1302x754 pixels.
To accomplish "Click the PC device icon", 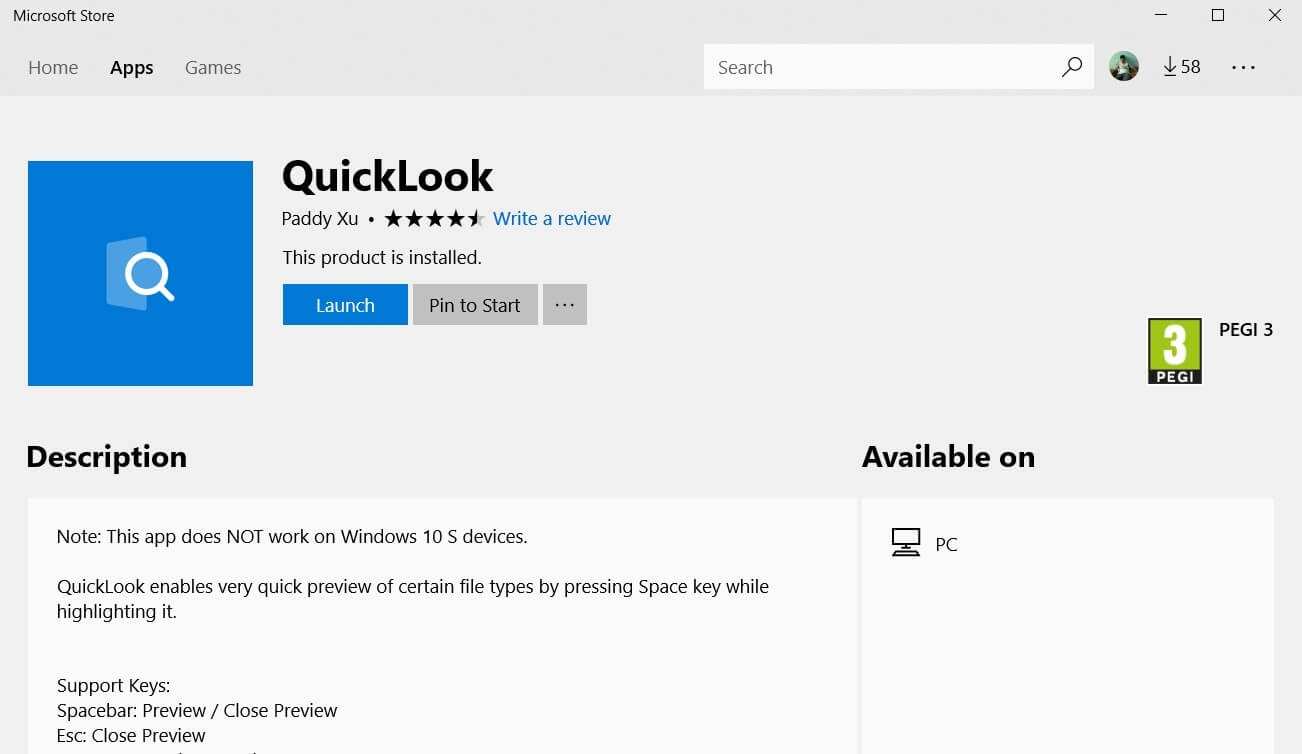I will (905, 543).
